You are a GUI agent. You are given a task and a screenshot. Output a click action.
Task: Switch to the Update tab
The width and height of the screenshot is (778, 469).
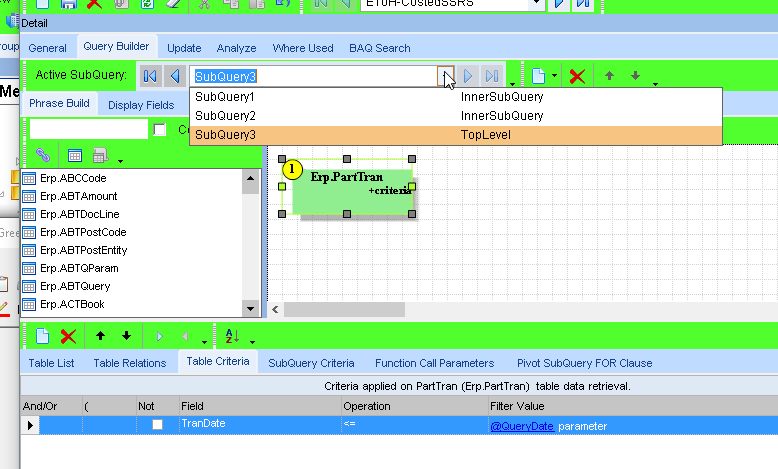184,48
